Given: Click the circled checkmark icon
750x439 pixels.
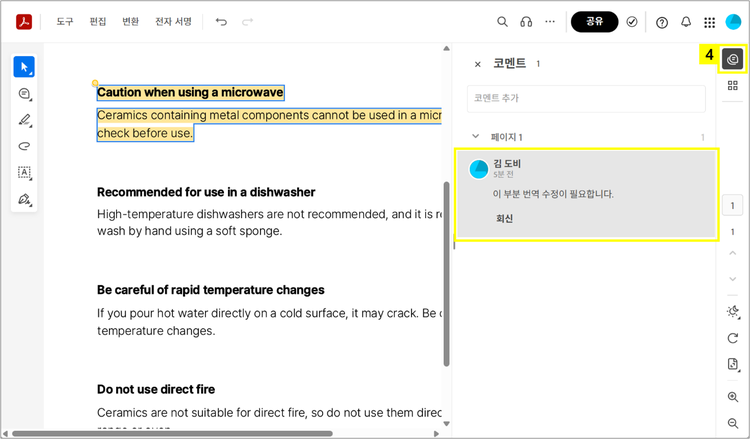Looking at the screenshot, I should [632, 22].
